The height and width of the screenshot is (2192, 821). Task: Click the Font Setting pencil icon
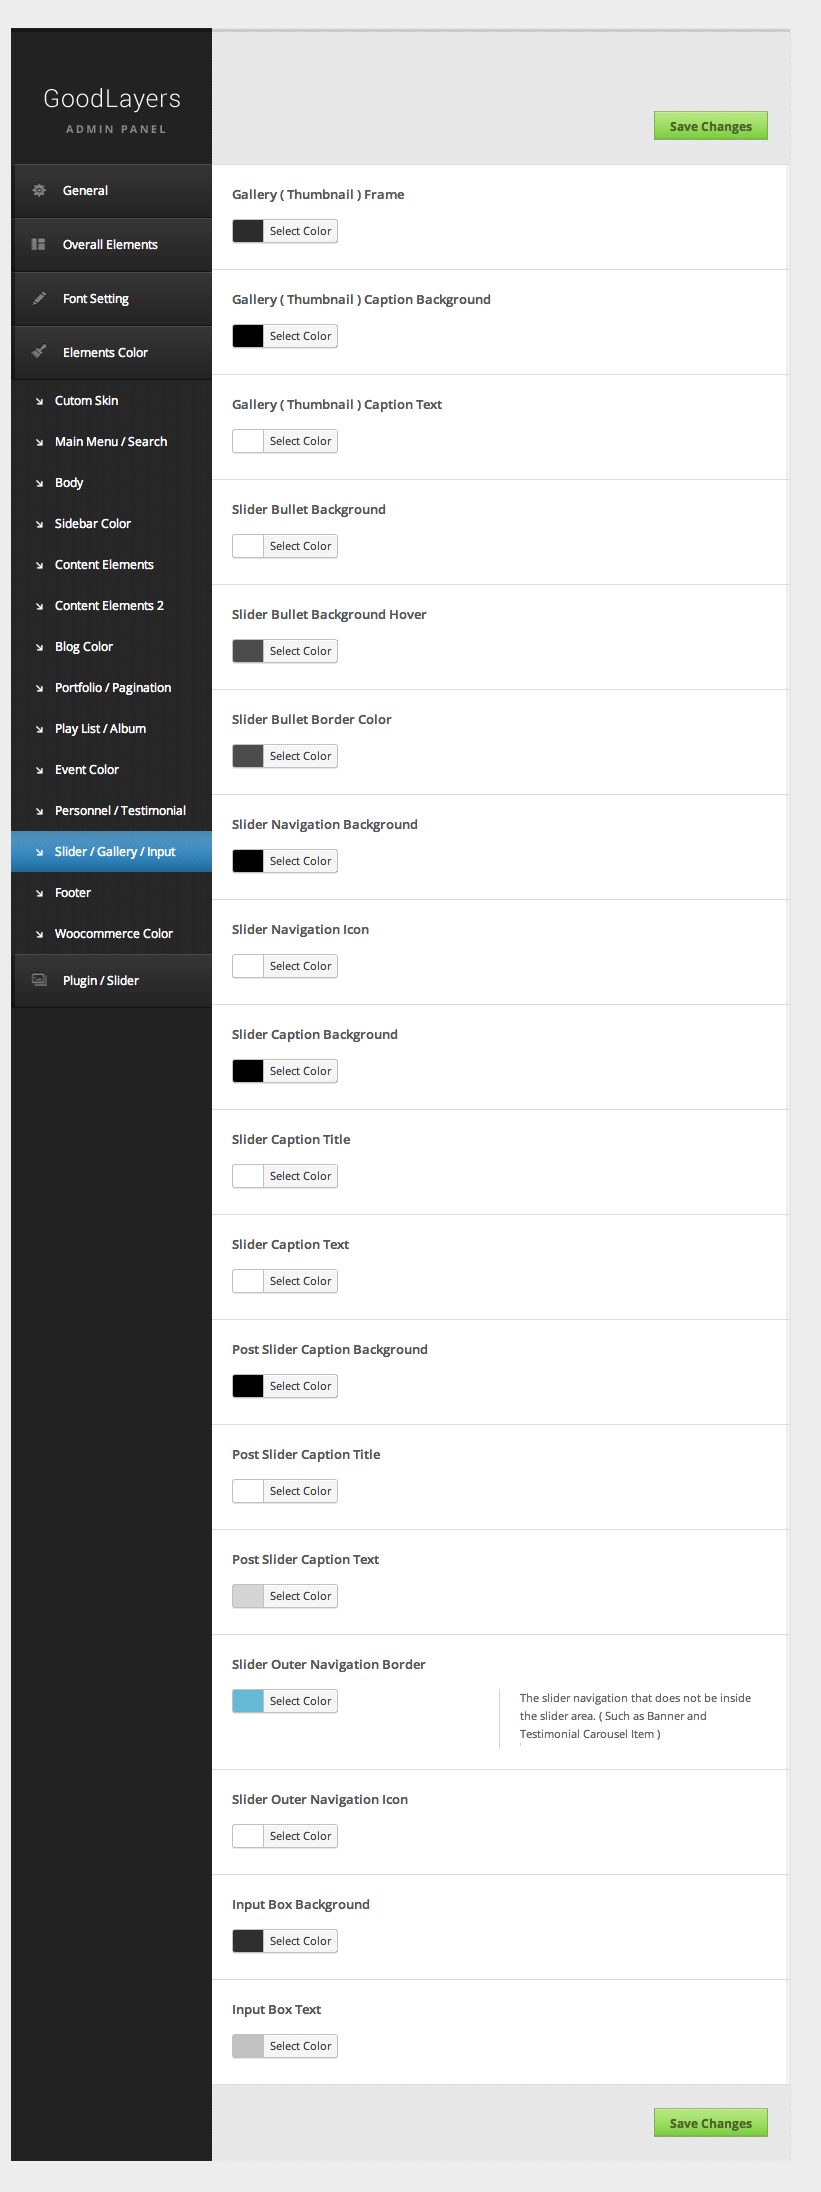click(x=39, y=299)
